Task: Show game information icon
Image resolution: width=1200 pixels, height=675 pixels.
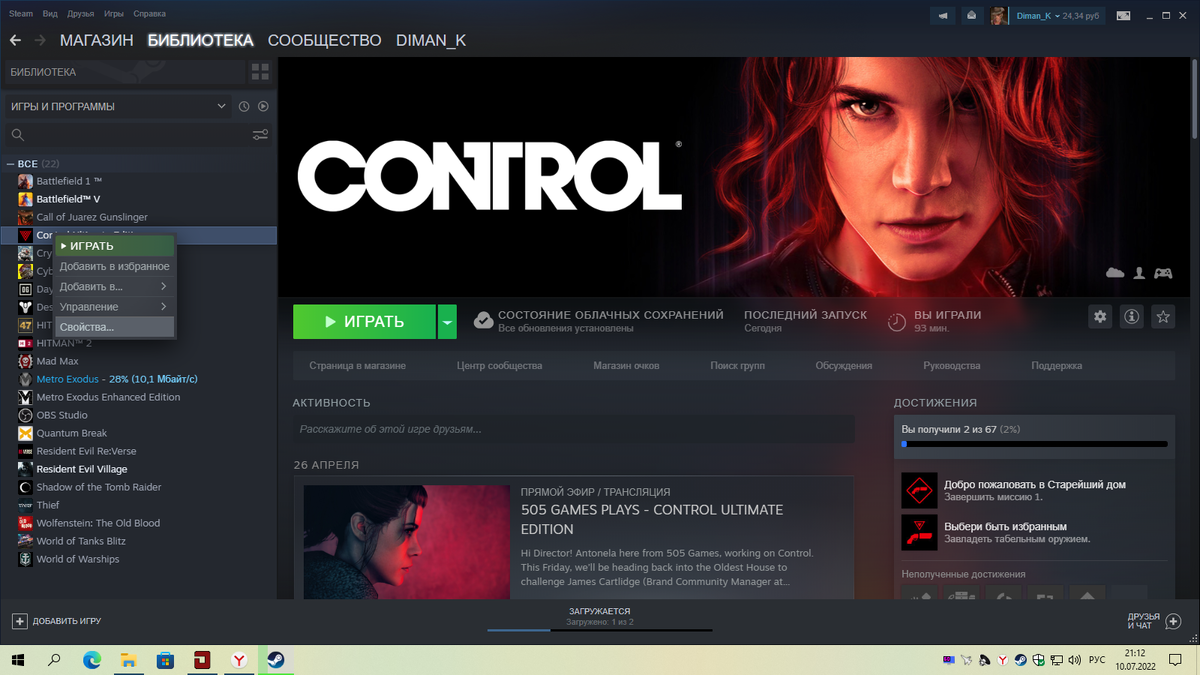Action: click(x=1132, y=316)
